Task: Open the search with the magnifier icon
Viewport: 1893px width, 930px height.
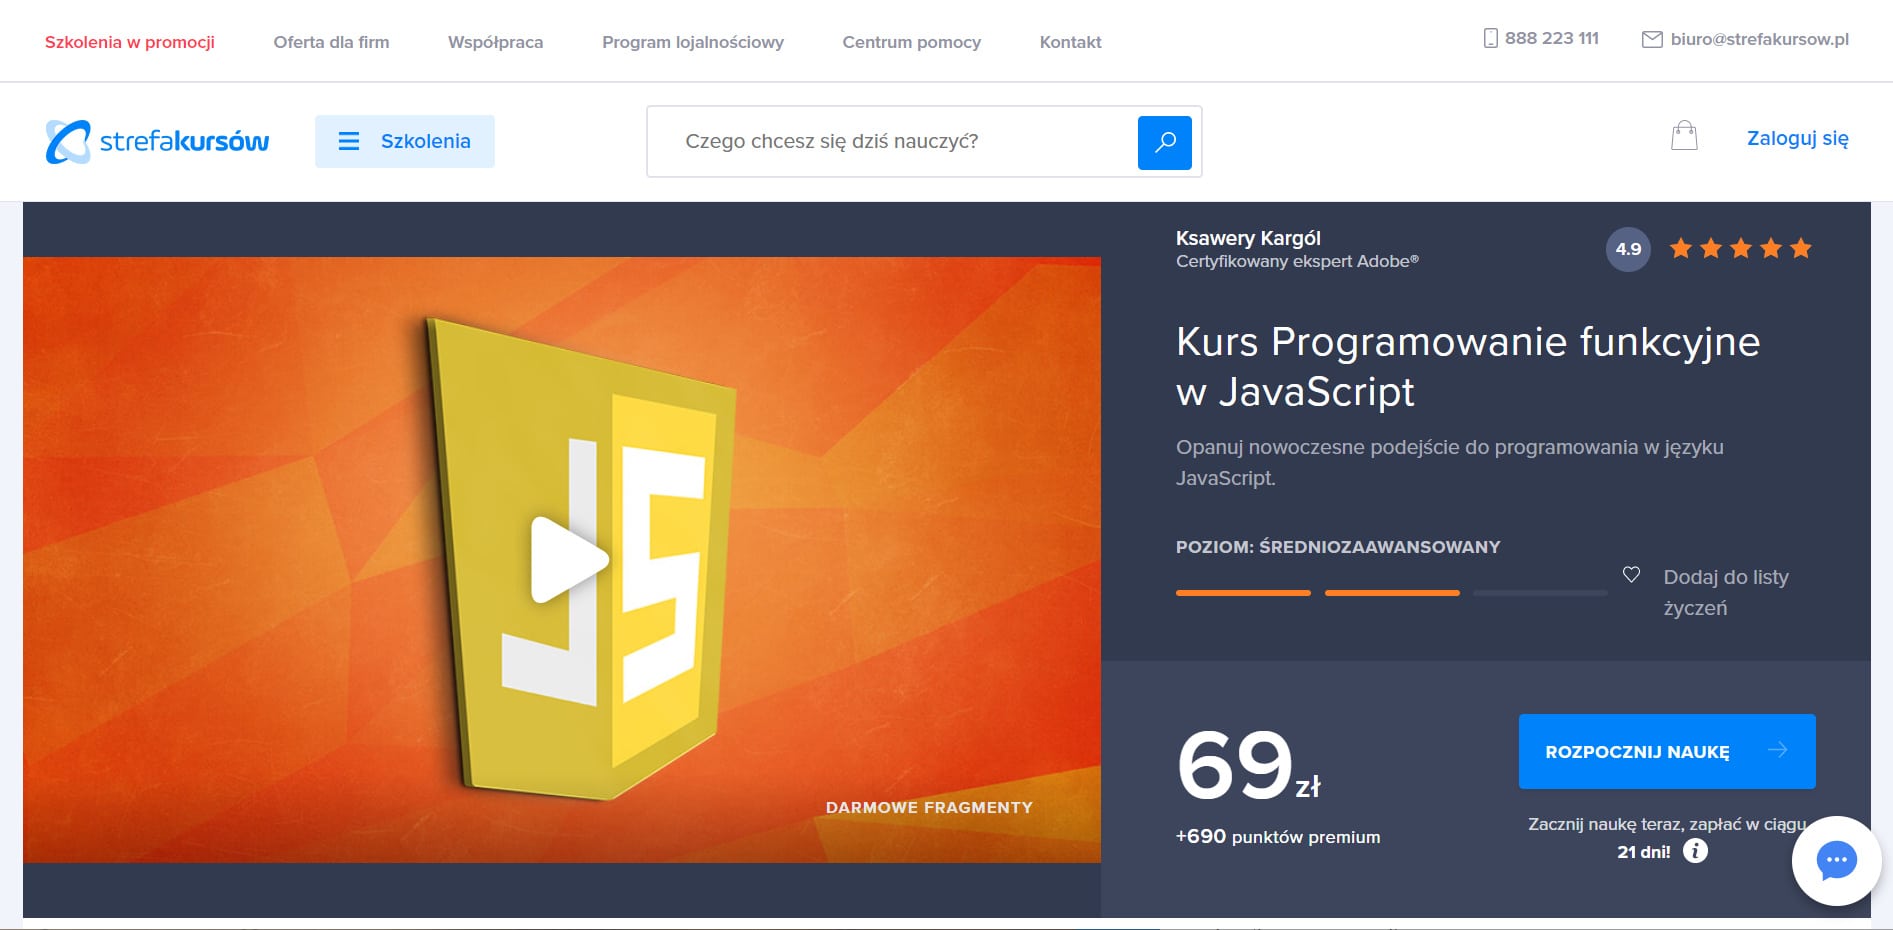Action: coord(1163,142)
